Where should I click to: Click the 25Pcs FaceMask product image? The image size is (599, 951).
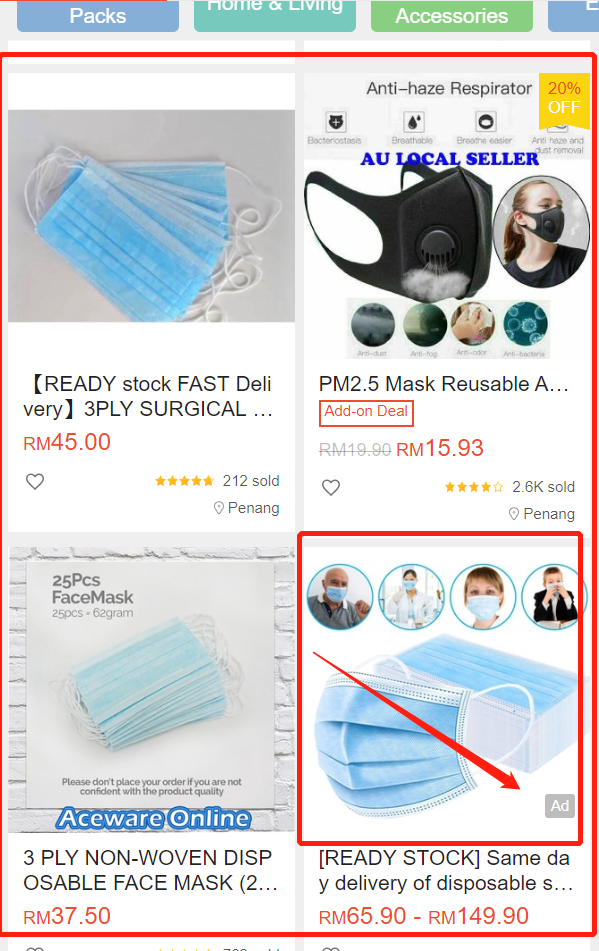[152, 690]
